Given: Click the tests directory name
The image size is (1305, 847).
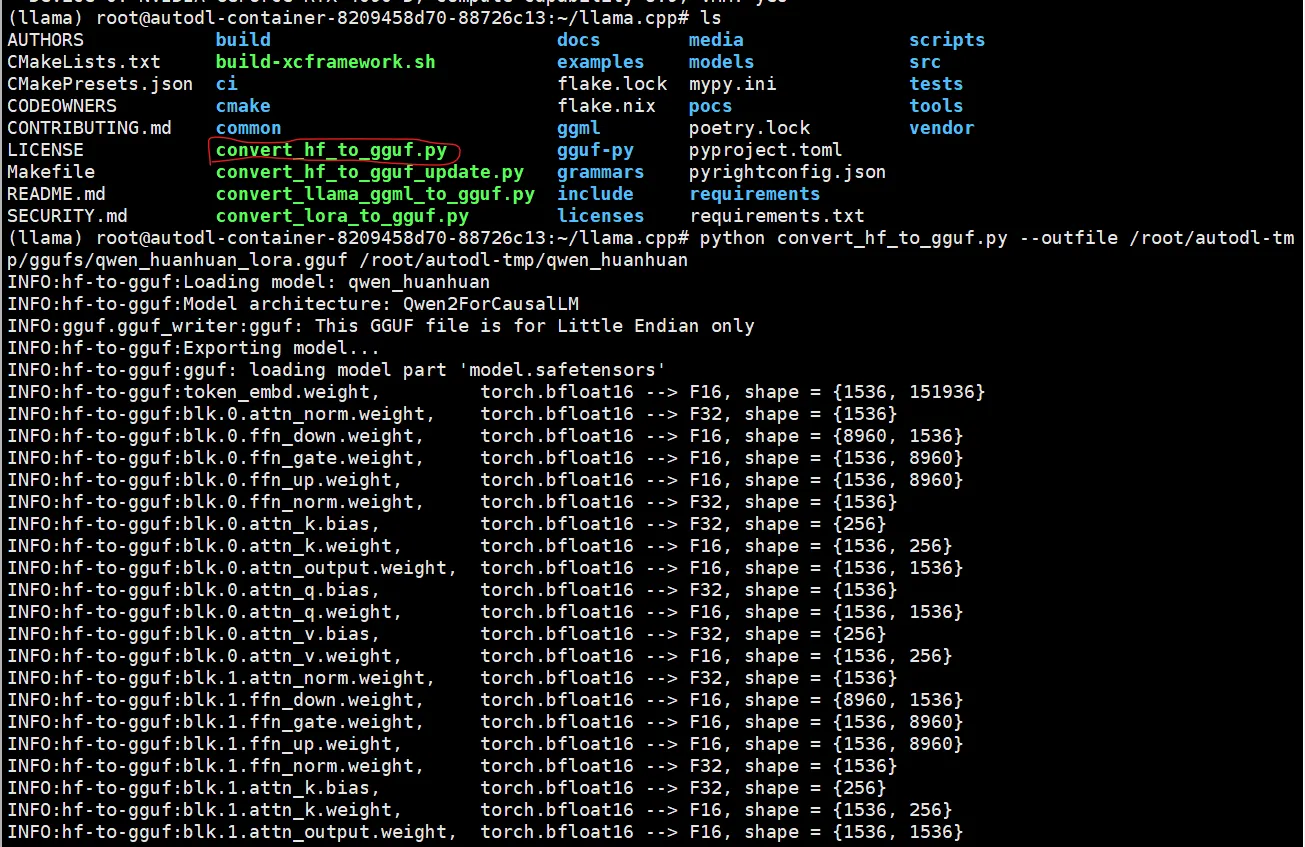Looking at the screenshot, I should (x=936, y=84).
